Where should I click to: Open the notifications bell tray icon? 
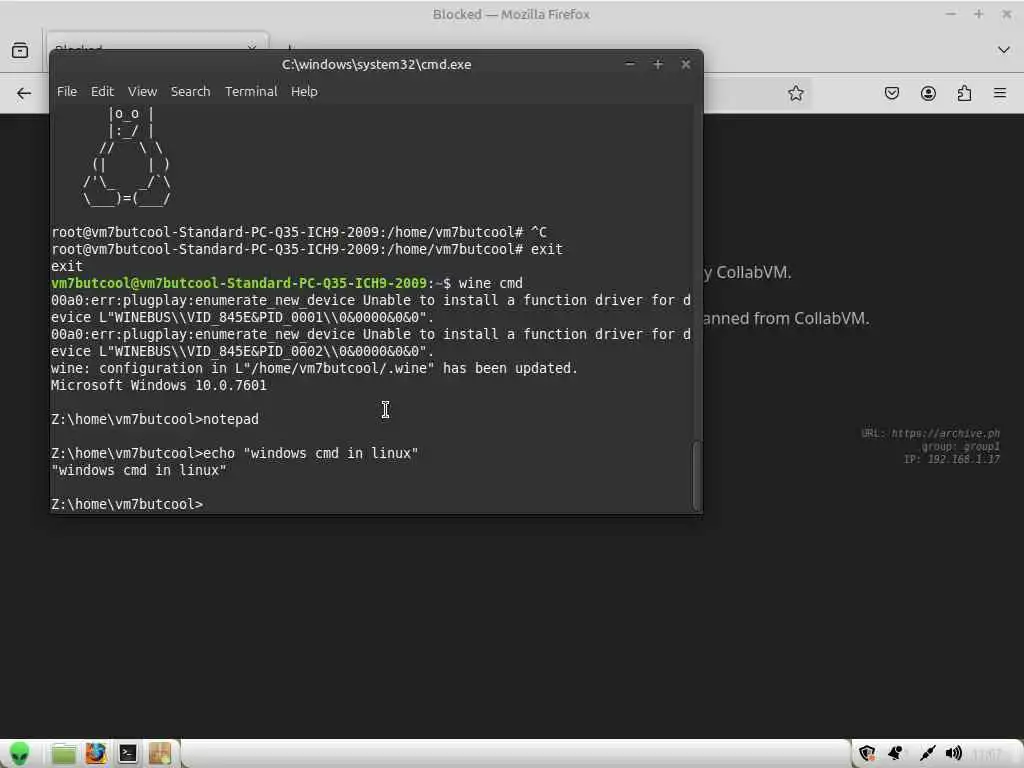(x=896, y=754)
